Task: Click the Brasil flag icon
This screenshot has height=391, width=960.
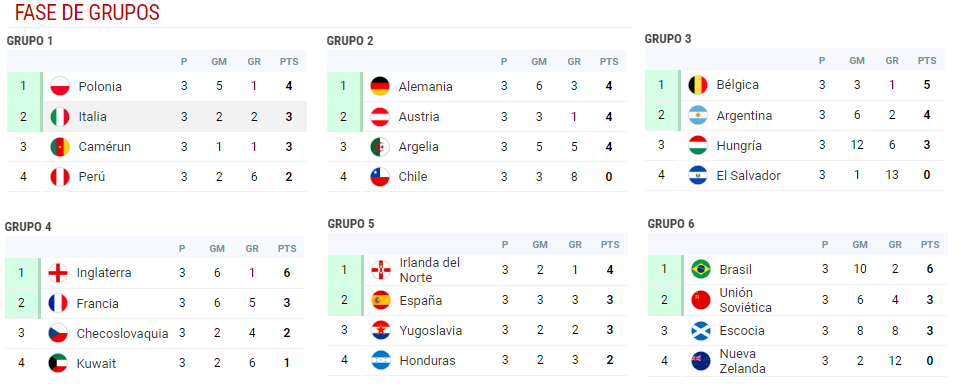Action: pos(701,269)
